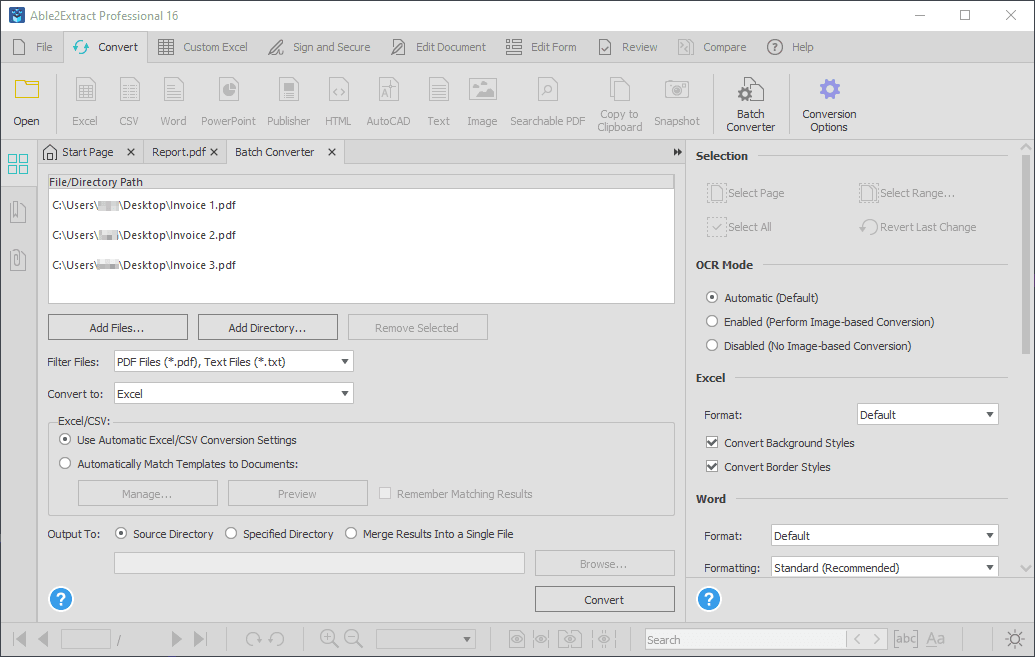
Task: Click the Copy to Clipboard icon
Action: [x=620, y=90]
